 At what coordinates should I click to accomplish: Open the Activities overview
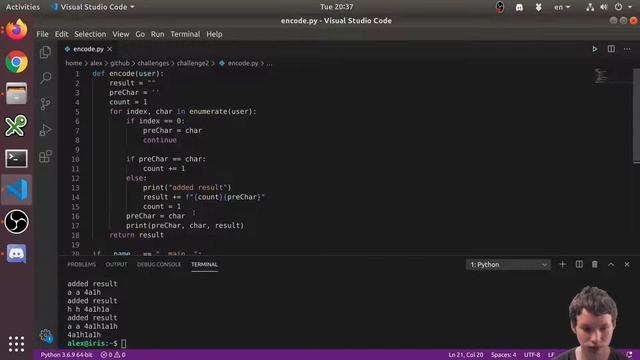click(x=23, y=7)
